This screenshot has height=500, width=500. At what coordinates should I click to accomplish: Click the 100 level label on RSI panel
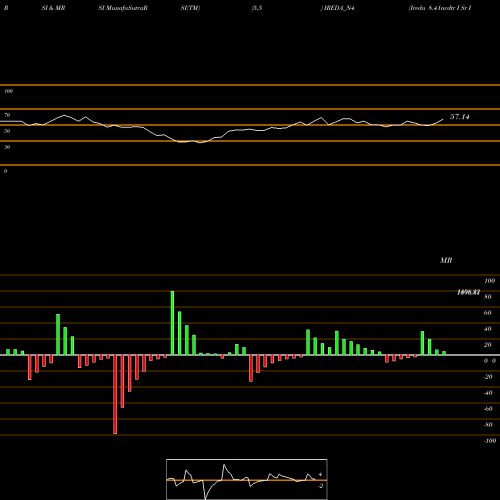coord(8,91)
